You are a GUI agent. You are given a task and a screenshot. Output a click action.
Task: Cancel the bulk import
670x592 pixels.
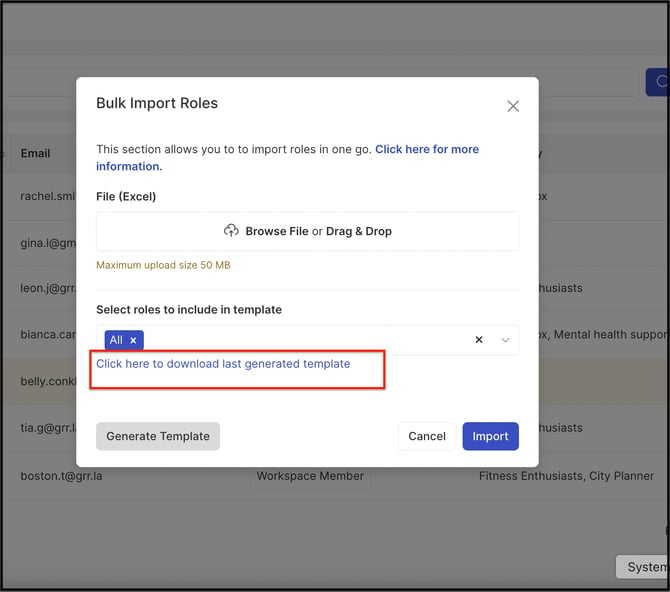tap(427, 436)
